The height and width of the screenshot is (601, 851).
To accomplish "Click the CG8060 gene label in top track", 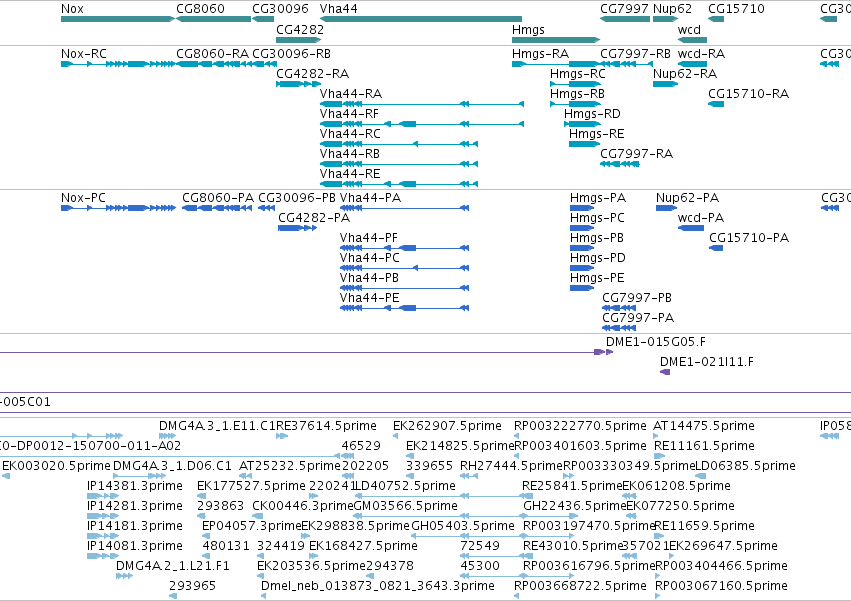I will [x=200, y=9].
